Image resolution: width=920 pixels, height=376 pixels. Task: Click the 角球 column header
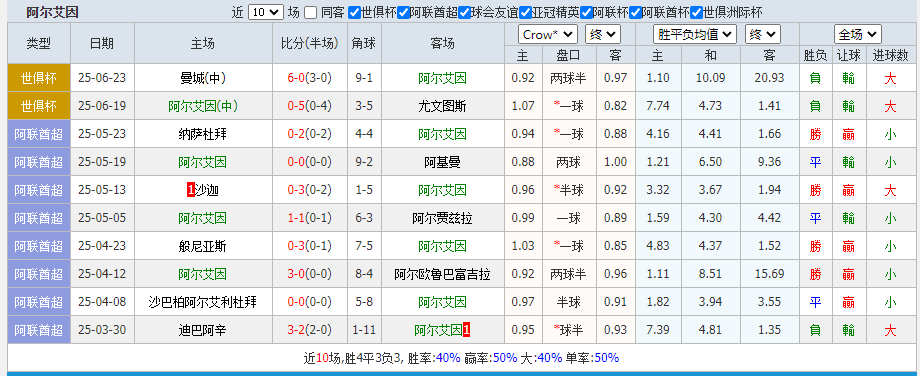pyautogui.click(x=364, y=43)
